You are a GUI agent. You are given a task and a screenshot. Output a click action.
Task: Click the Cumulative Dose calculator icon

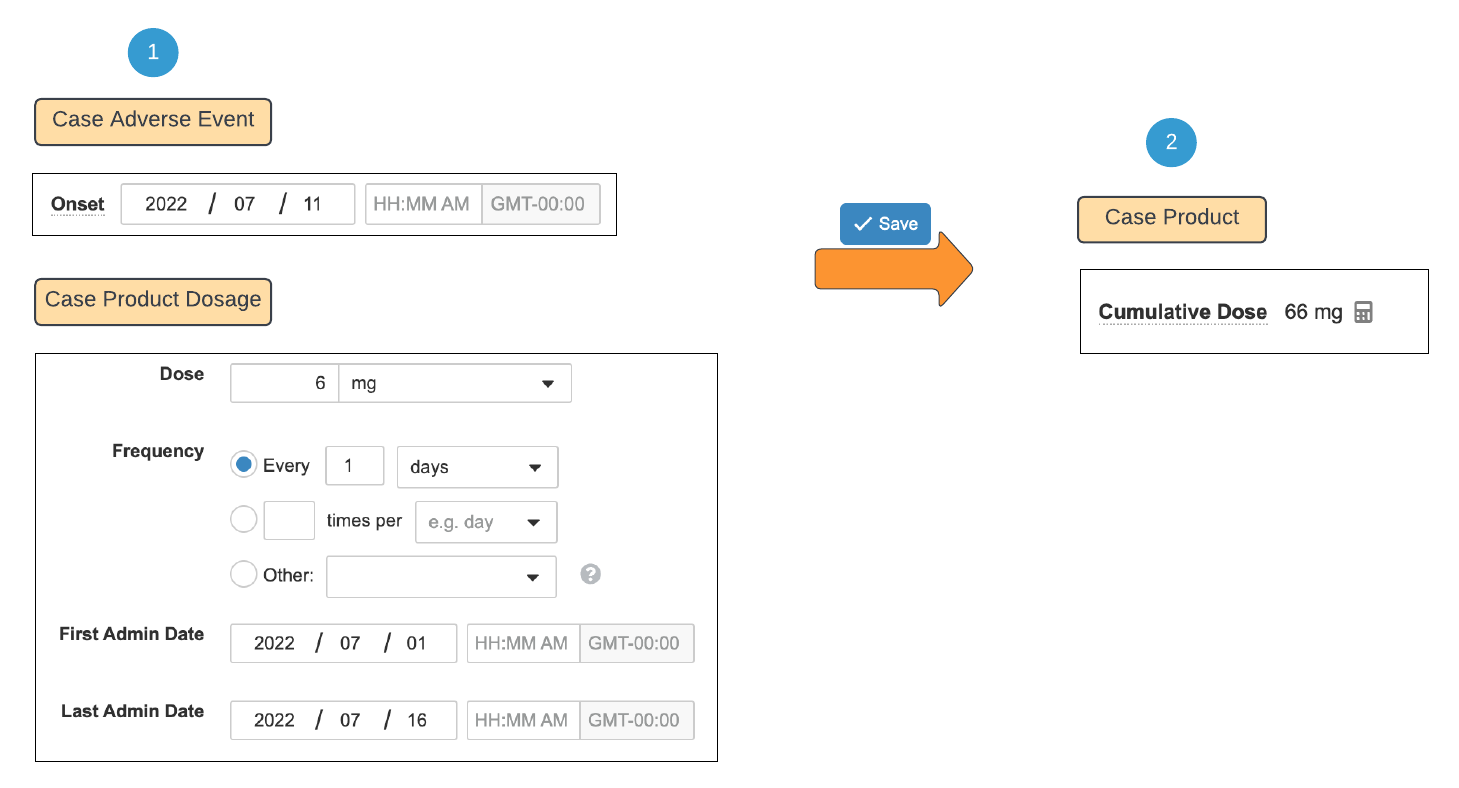[1363, 312]
